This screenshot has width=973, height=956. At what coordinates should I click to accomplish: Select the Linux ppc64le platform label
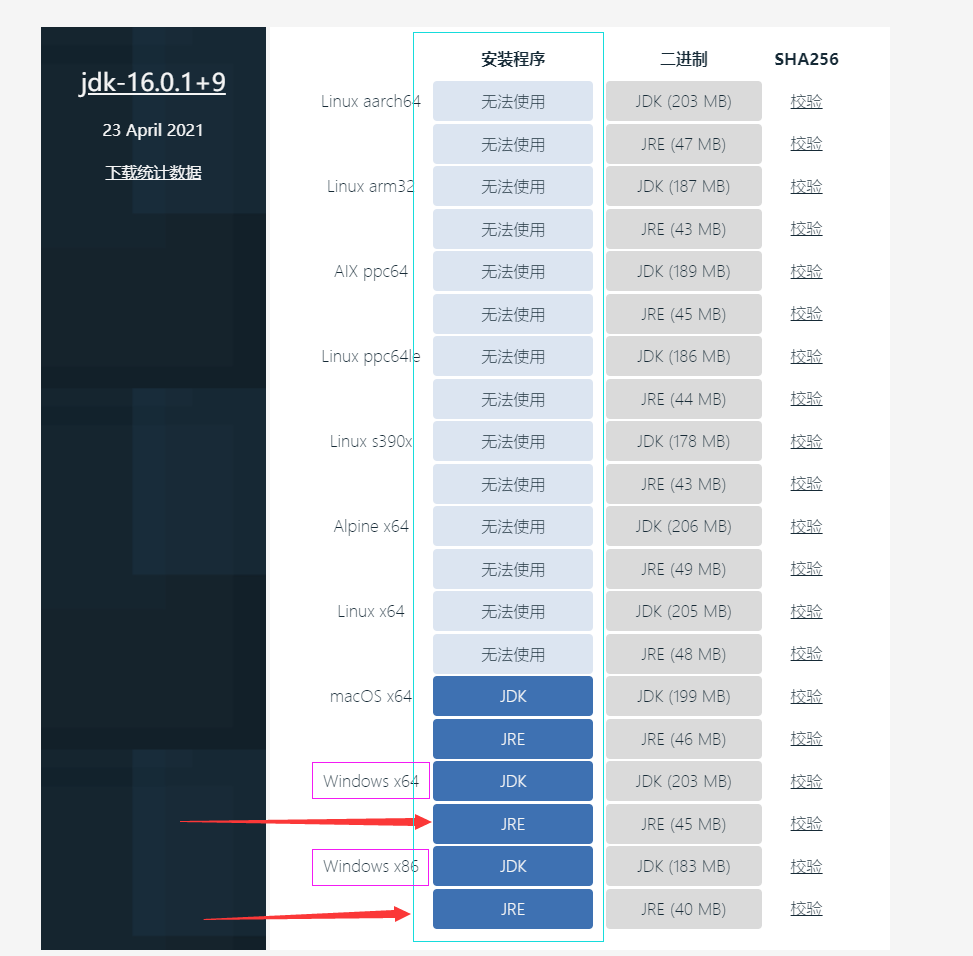pos(370,356)
